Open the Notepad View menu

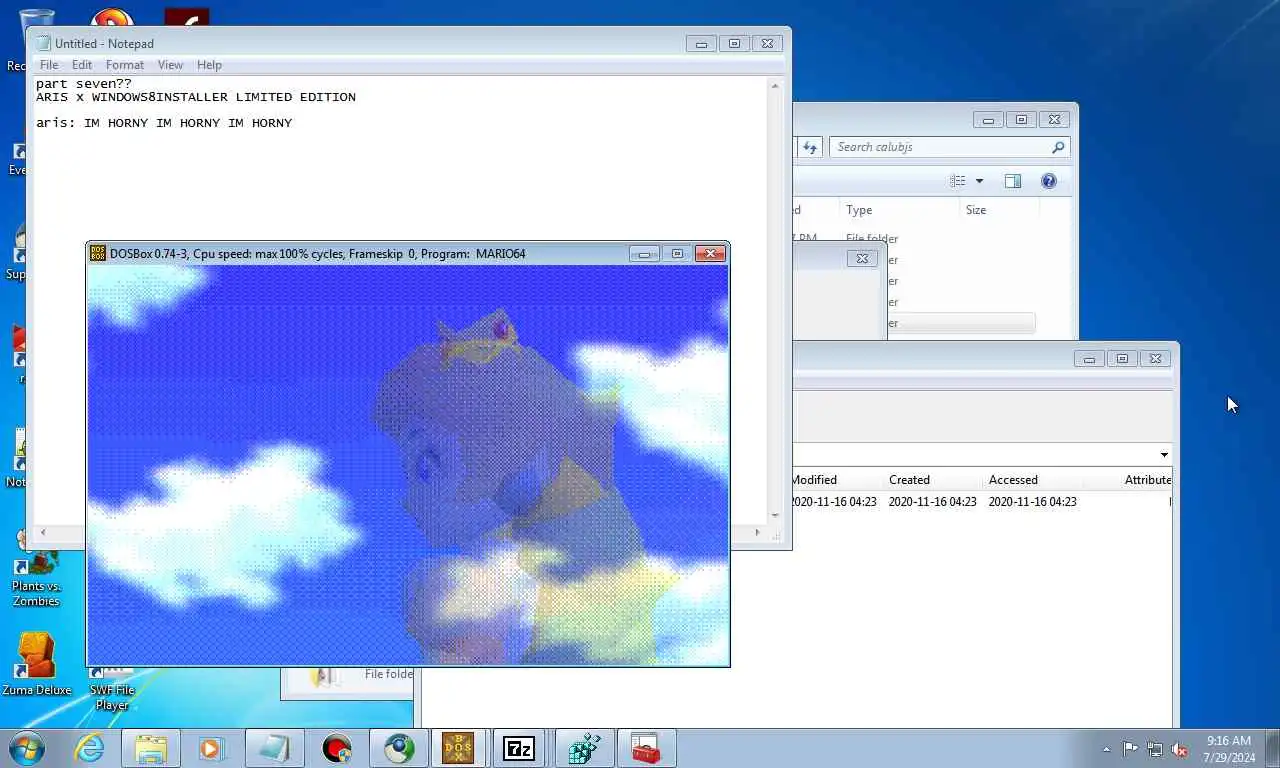pyautogui.click(x=170, y=65)
